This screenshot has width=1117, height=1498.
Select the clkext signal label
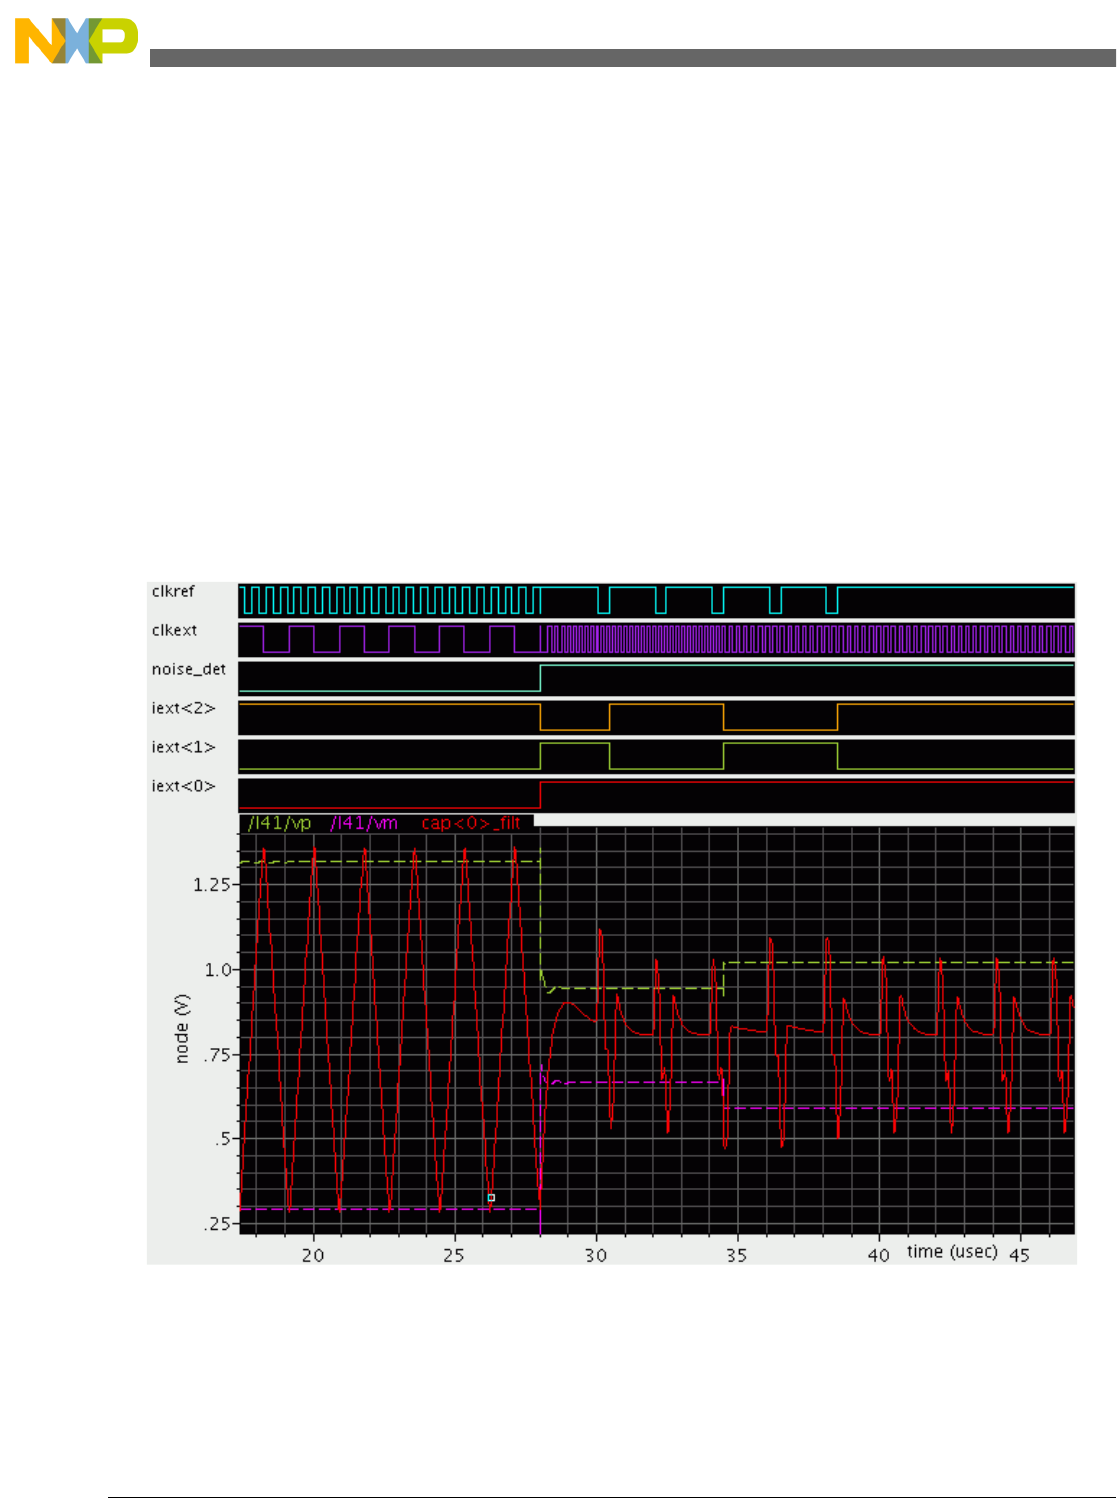tap(175, 630)
